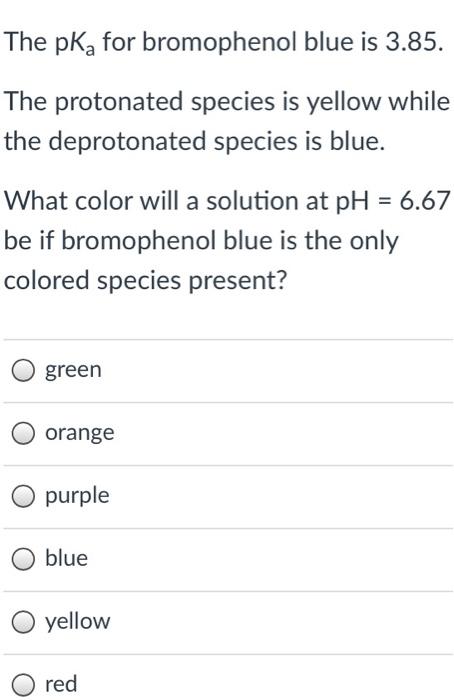Click the 'blue' answer label text

(67, 558)
